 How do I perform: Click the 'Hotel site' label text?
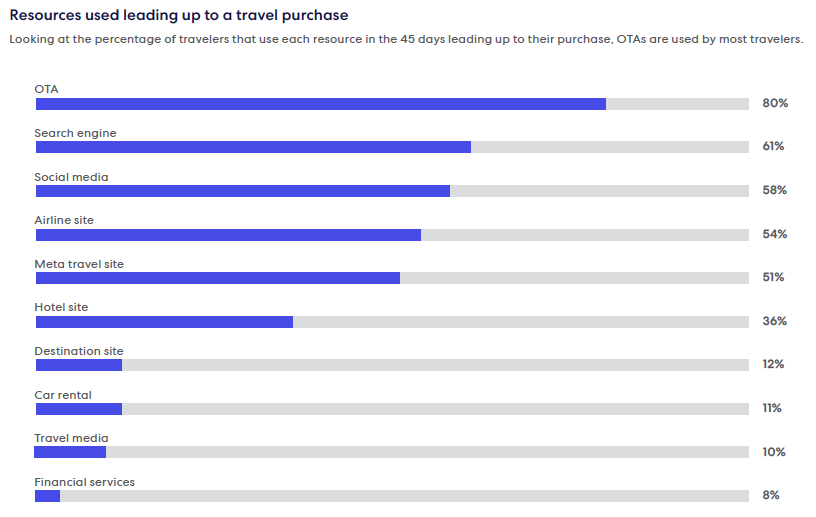tap(61, 307)
